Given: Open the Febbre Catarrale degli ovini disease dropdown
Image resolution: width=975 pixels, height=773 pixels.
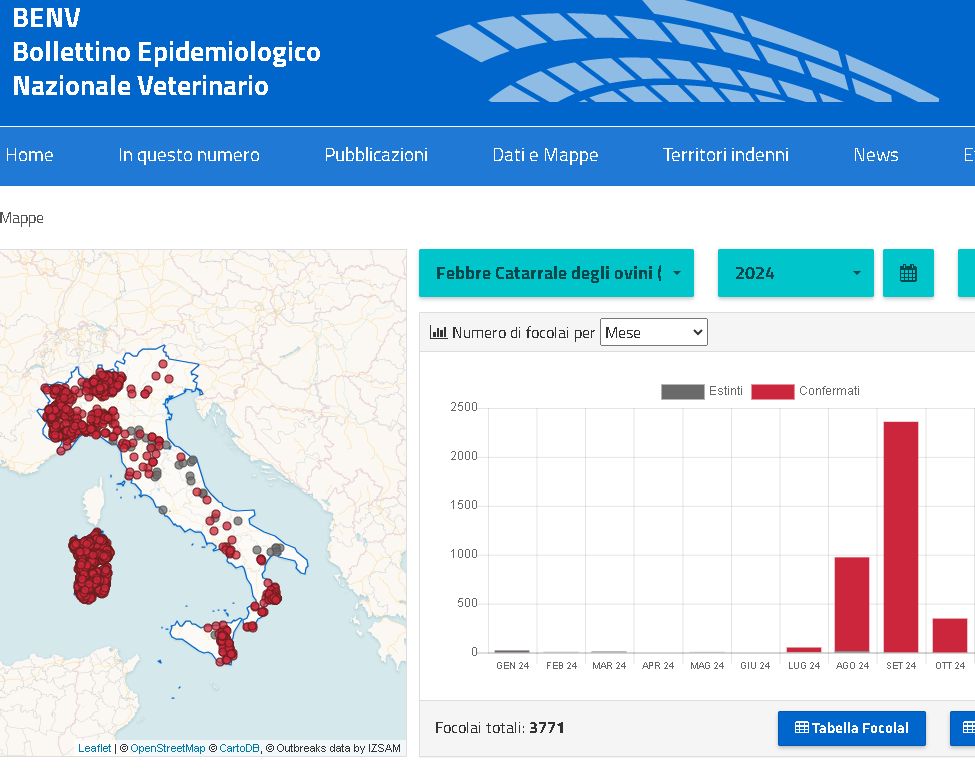Looking at the screenshot, I should click(x=556, y=272).
